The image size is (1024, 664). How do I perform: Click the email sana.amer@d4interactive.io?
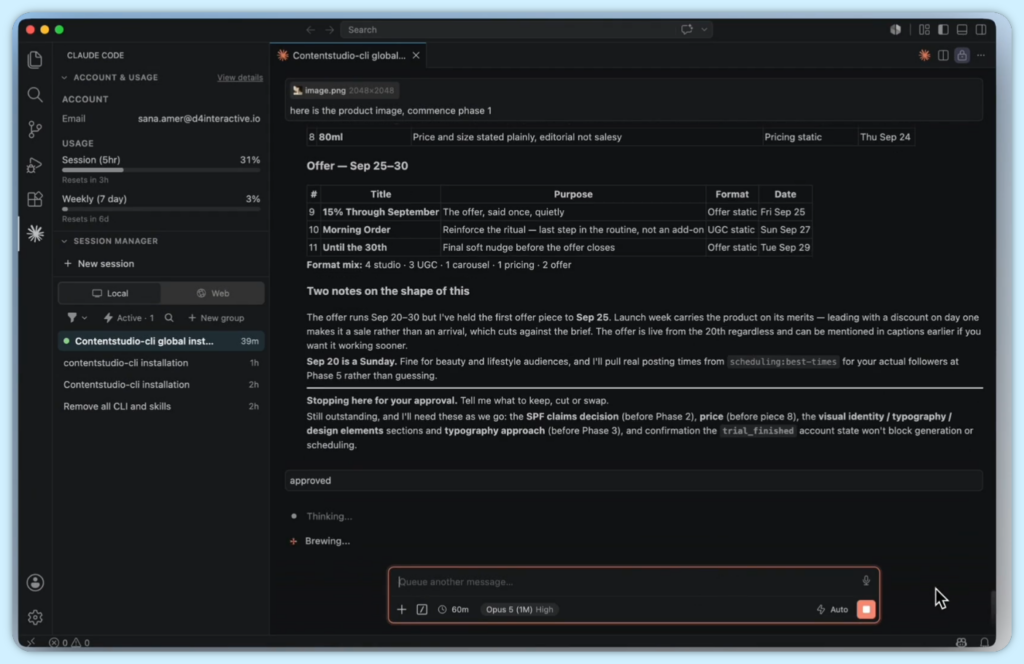point(199,119)
